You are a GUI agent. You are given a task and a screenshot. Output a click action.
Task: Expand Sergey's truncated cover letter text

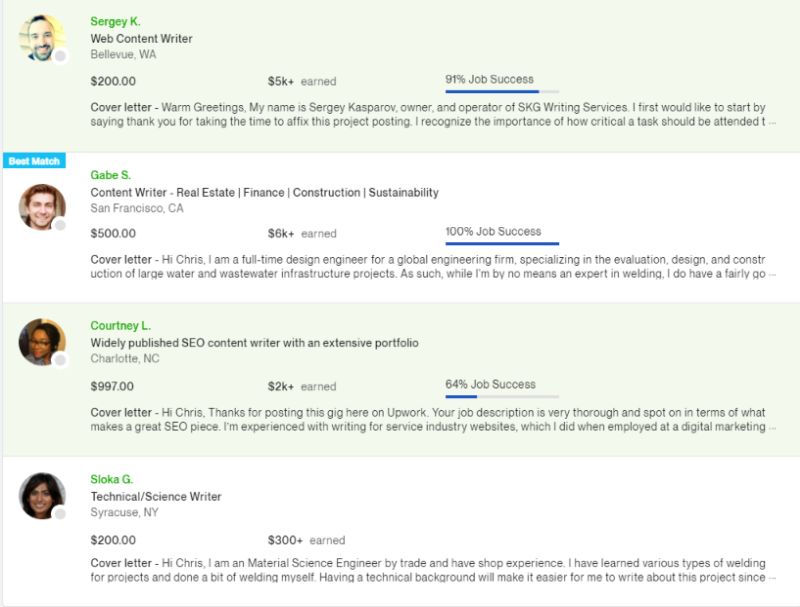point(771,122)
